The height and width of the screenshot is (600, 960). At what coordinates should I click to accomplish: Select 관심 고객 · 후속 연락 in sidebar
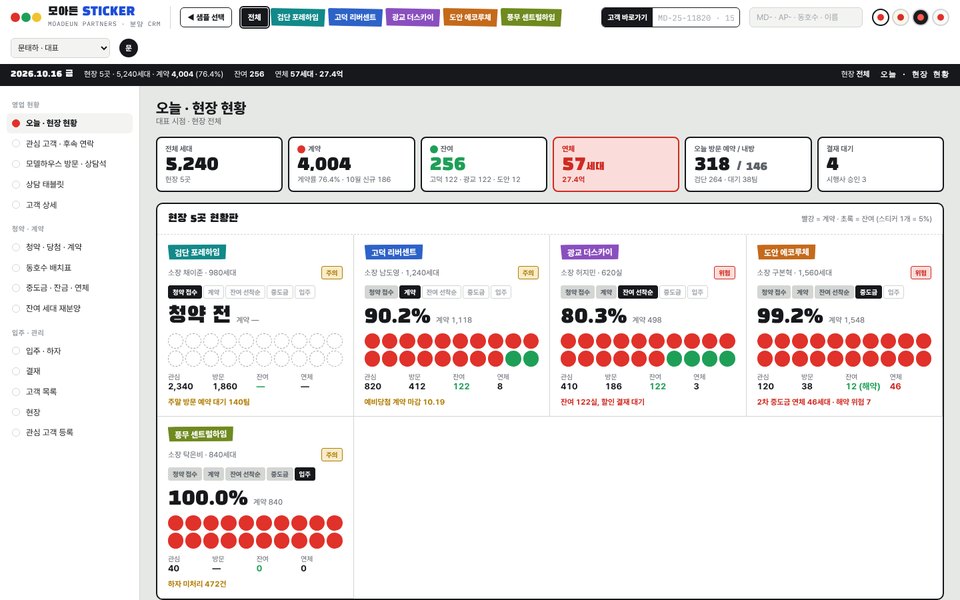point(70,143)
